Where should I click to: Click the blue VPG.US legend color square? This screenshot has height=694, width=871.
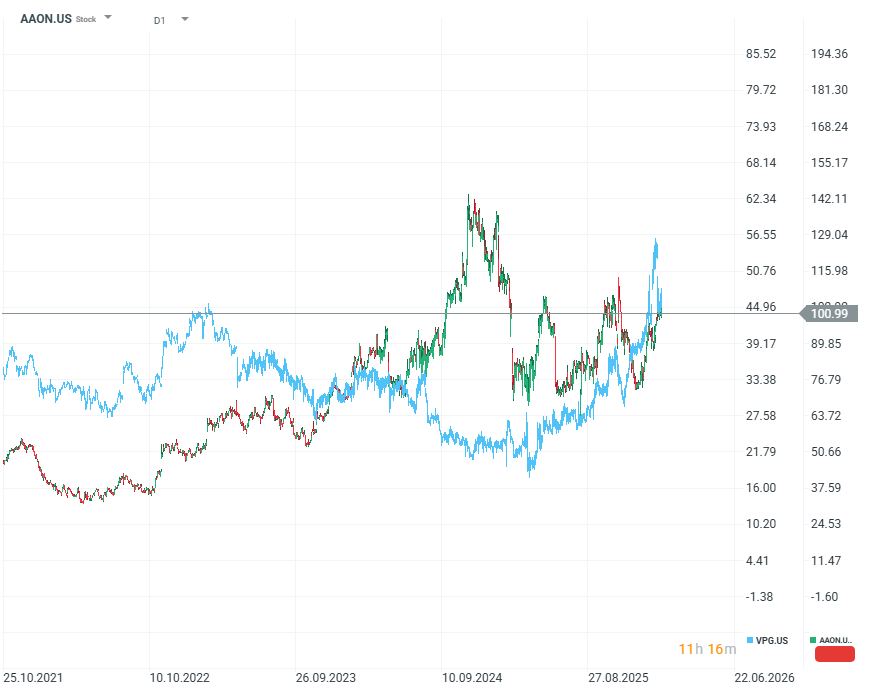(x=750, y=640)
